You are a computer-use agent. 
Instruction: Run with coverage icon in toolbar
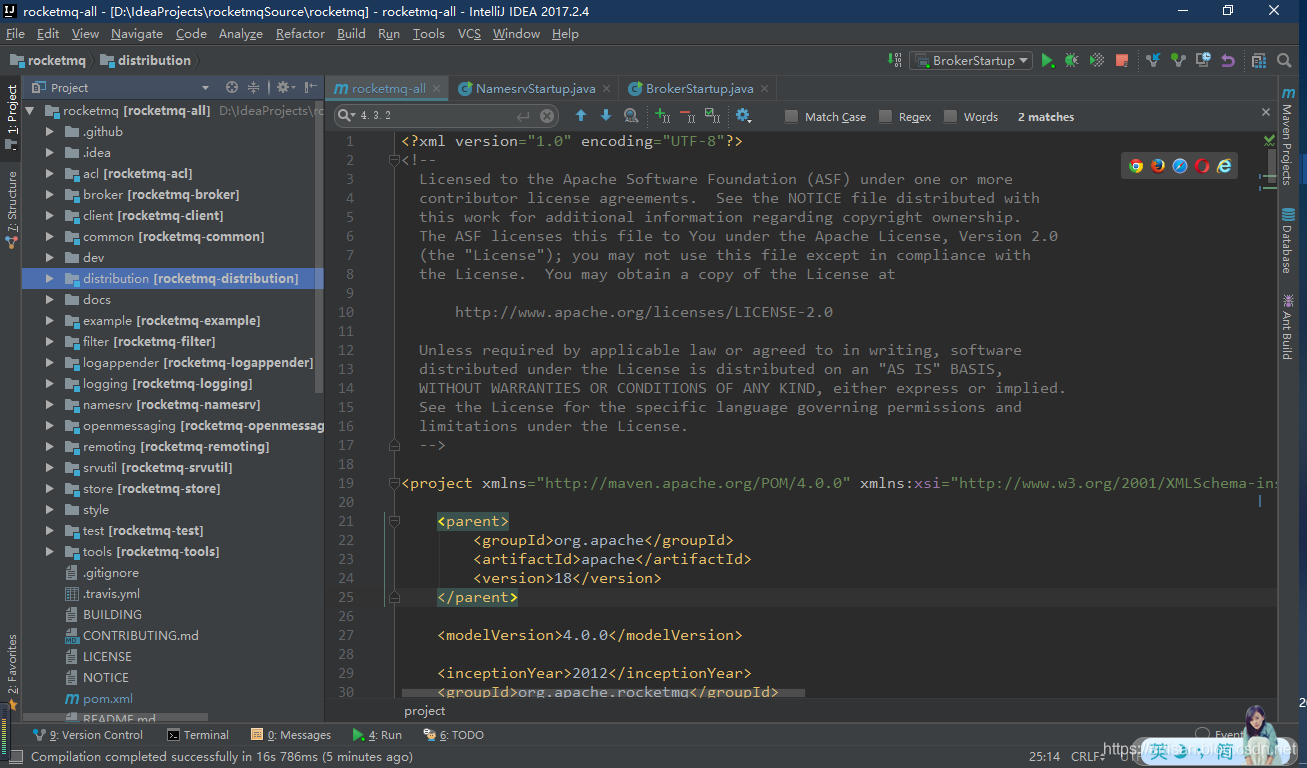coord(1097,61)
